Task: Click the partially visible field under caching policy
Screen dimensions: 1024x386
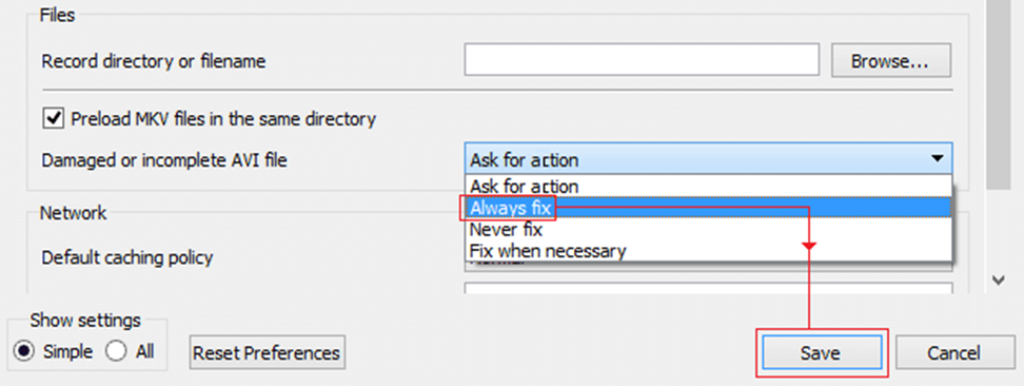Action: [708, 288]
